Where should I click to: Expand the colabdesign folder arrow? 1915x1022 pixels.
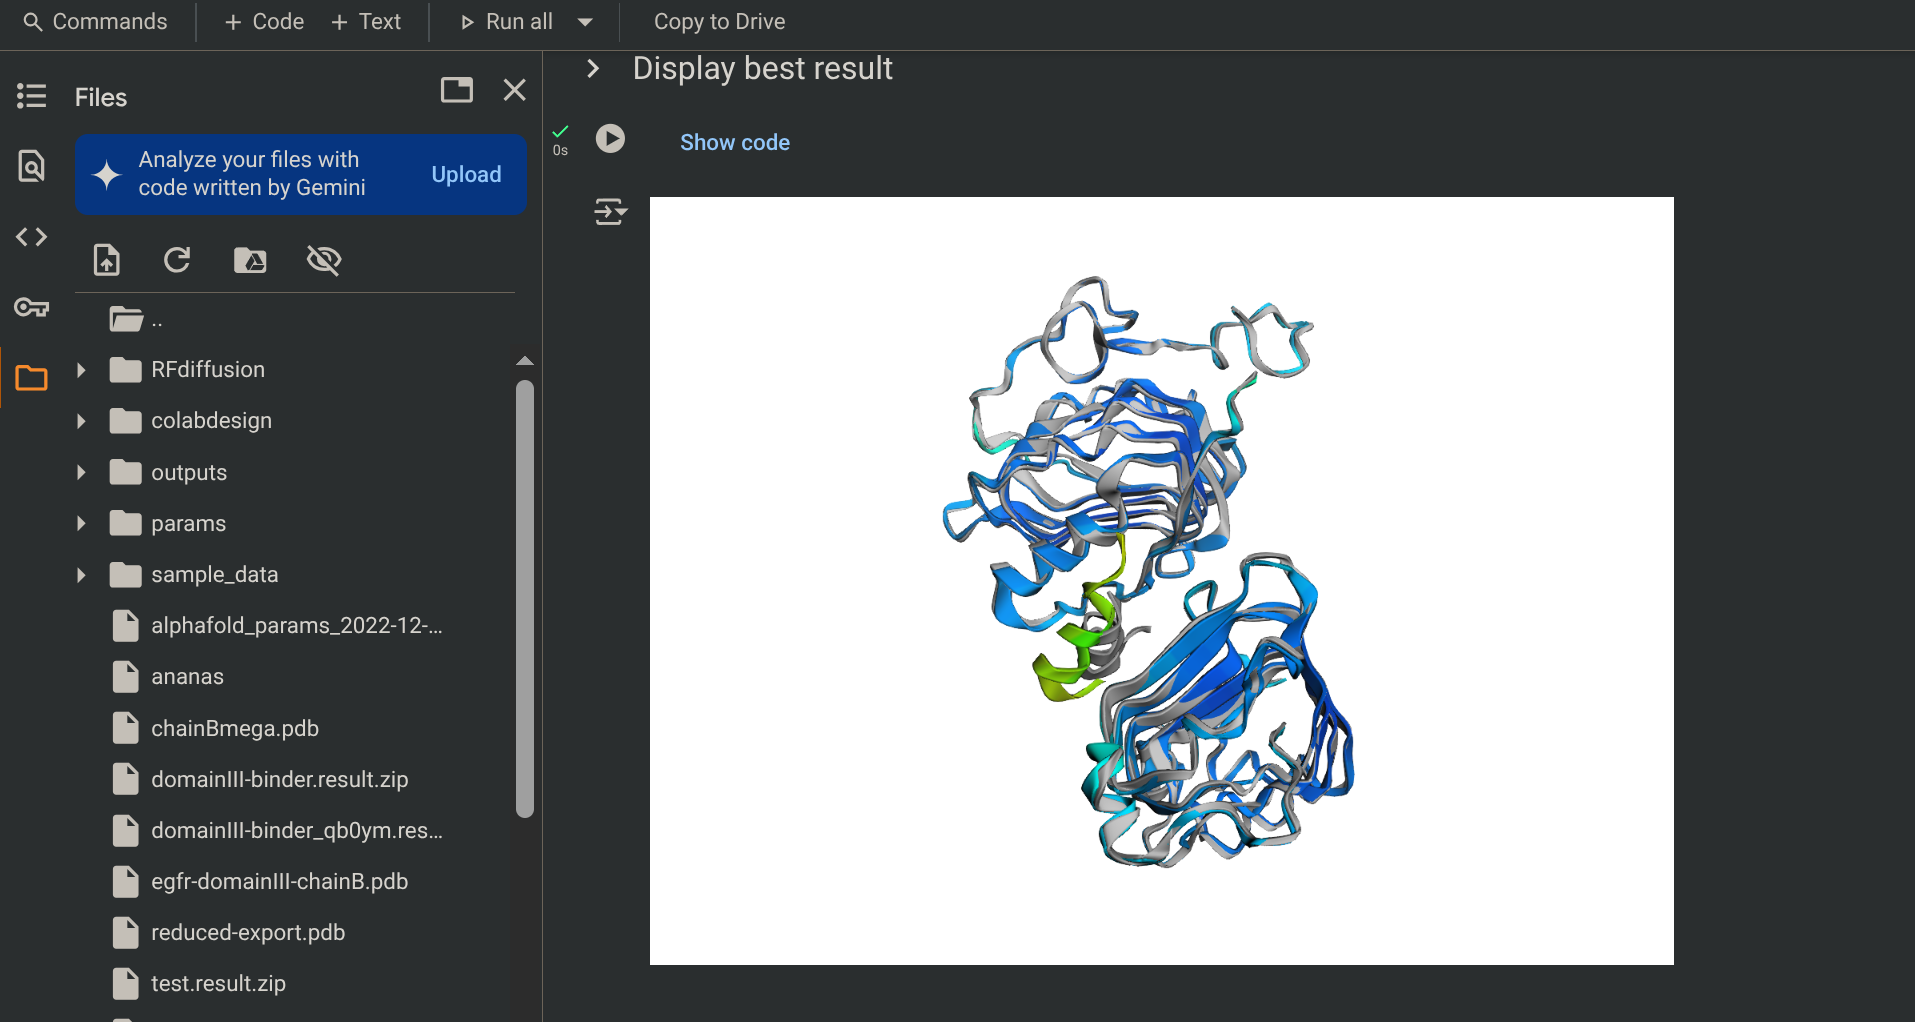click(81, 421)
